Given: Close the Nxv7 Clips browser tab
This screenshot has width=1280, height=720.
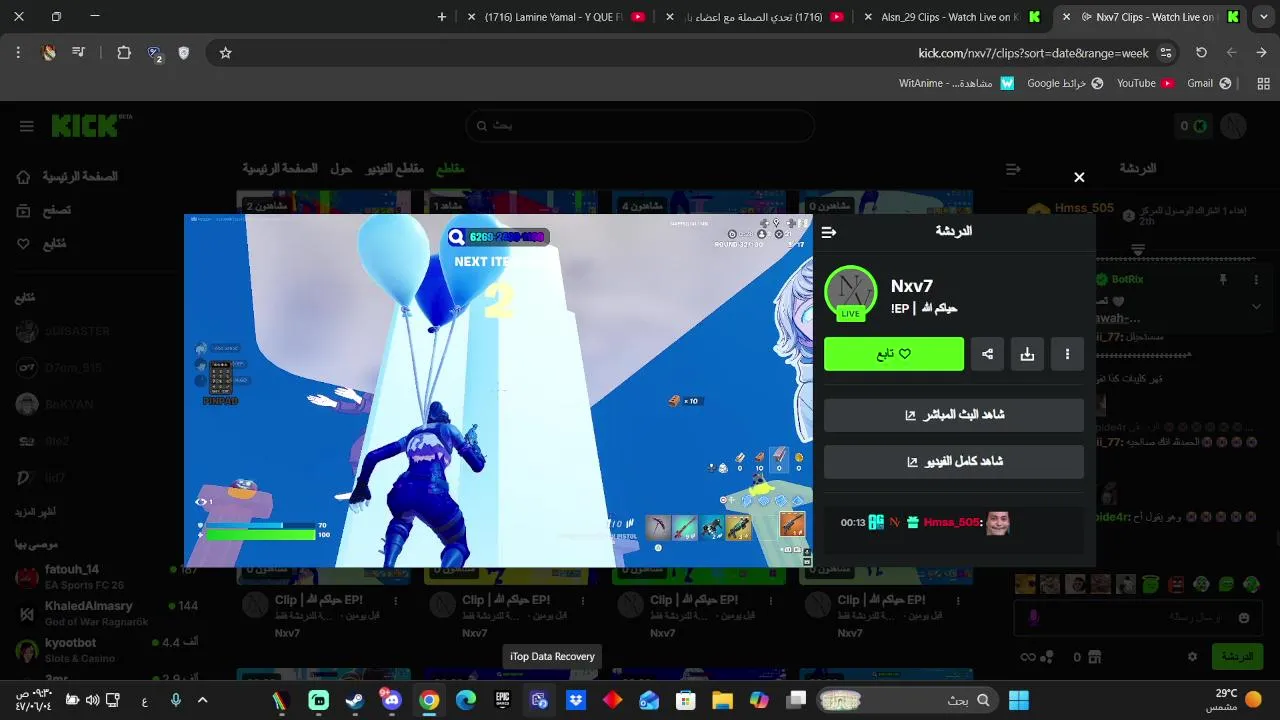Looking at the screenshot, I should [x=1066, y=17].
